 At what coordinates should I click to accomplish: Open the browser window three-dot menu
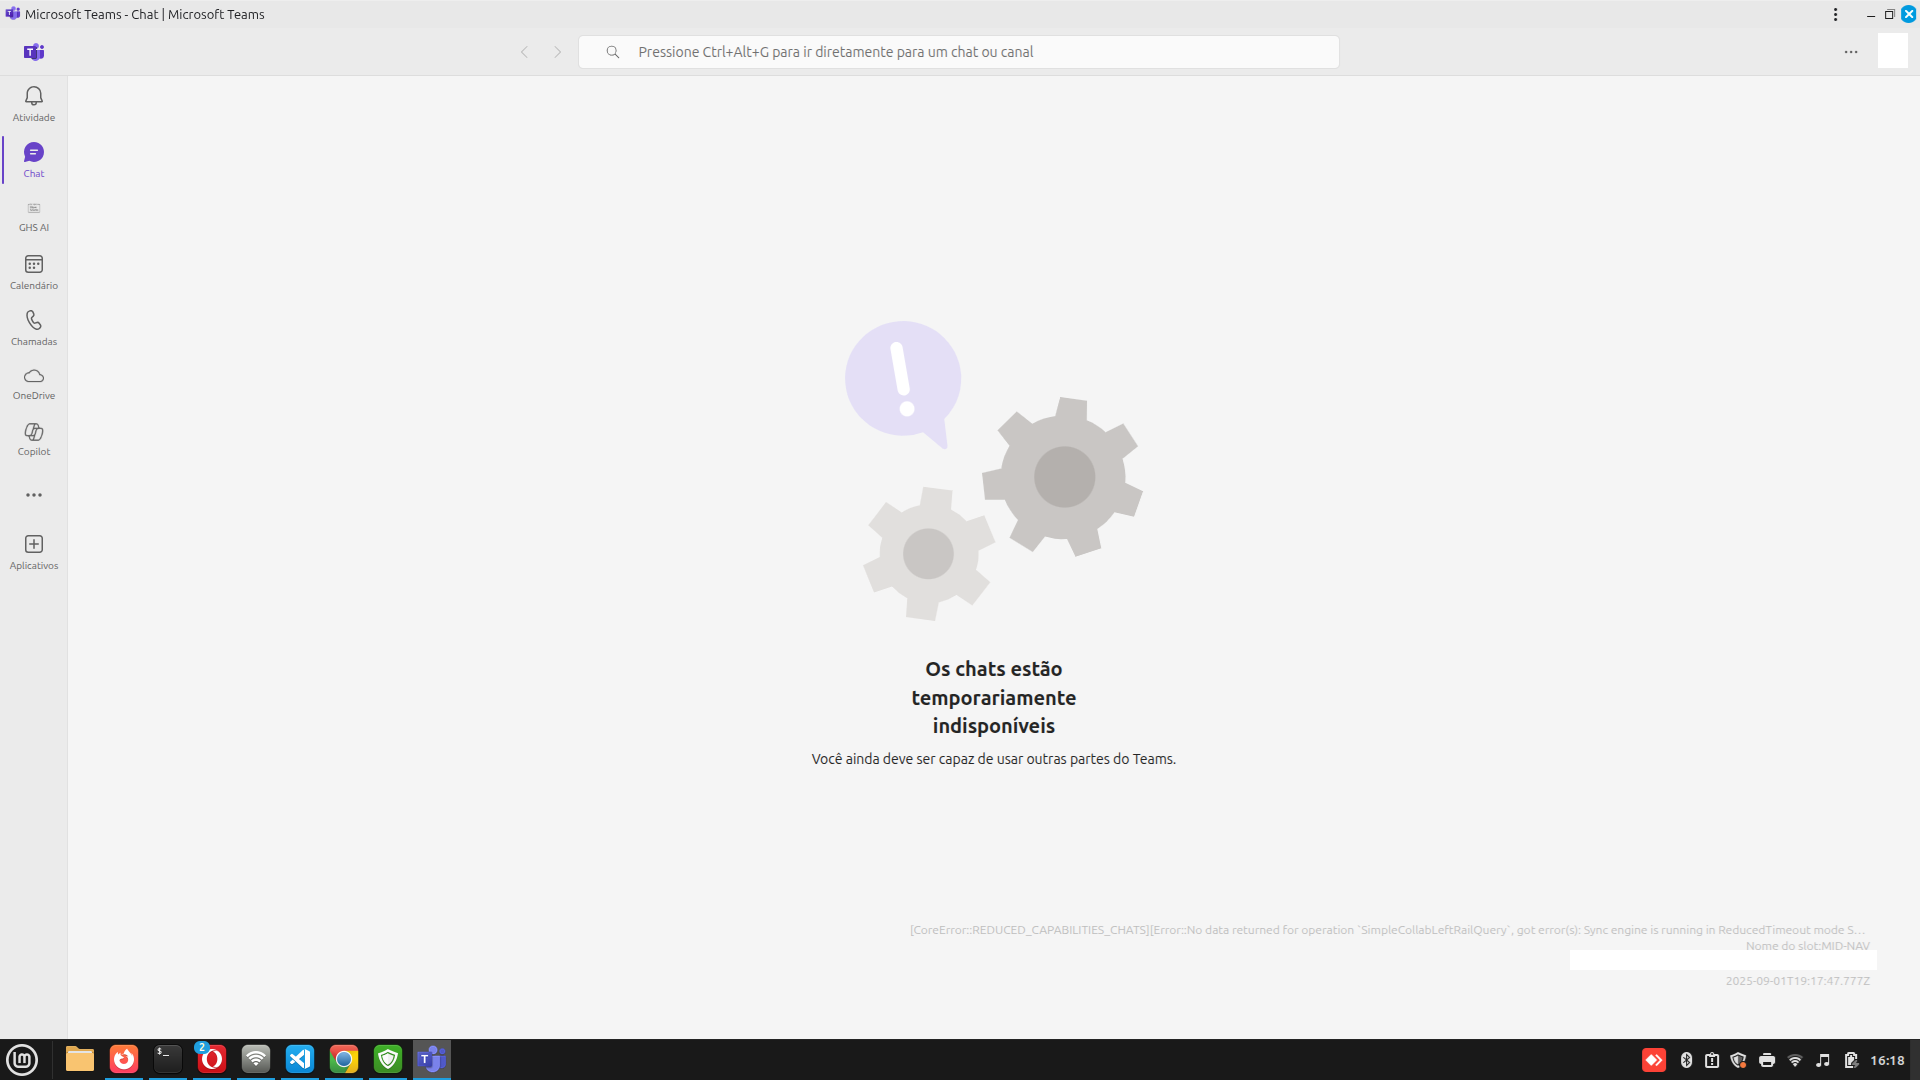[x=1835, y=14]
